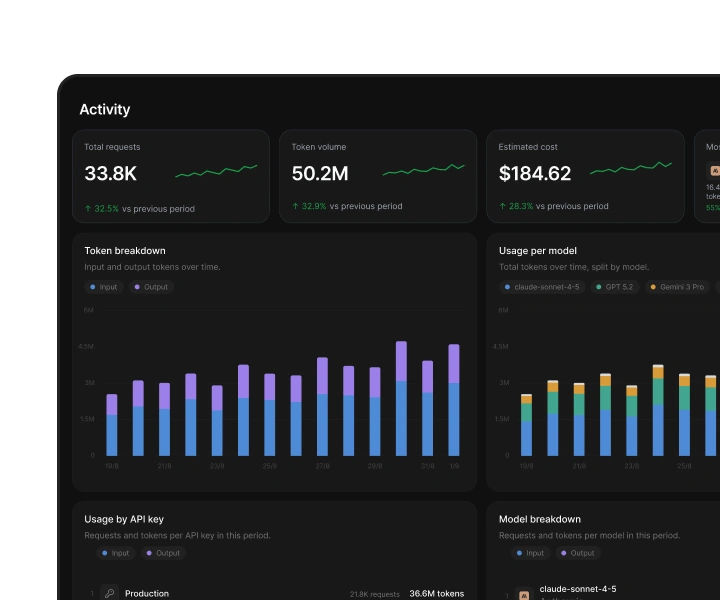
Task: Toggle Output legend in Usage by API key
Action: click(x=163, y=553)
